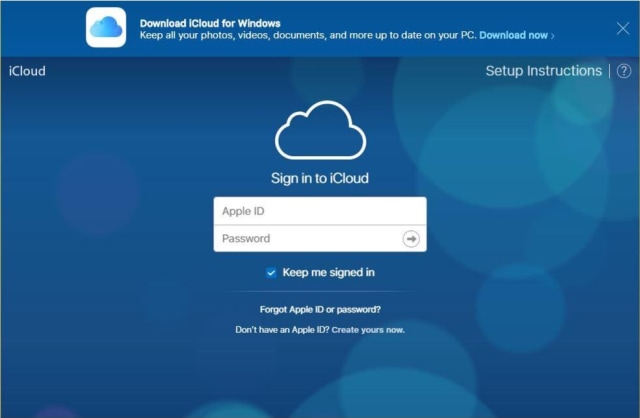Image resolution: width=640 pixels, height=418 pixels.
Task: Click the Sign in to iCloud heading
Action: pos(320,178)
